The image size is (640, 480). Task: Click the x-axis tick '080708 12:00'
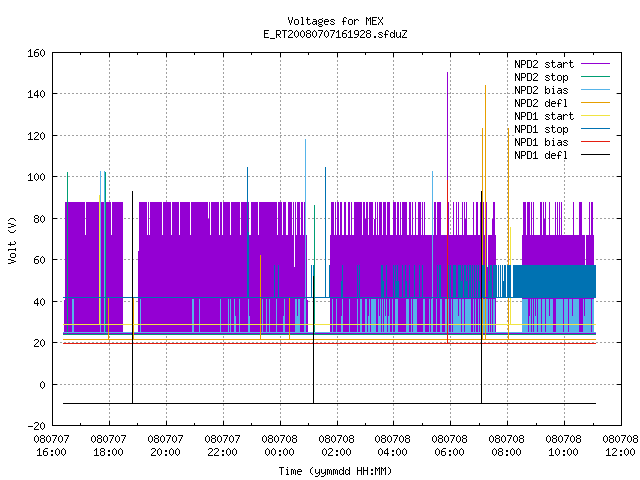point(620,446)
